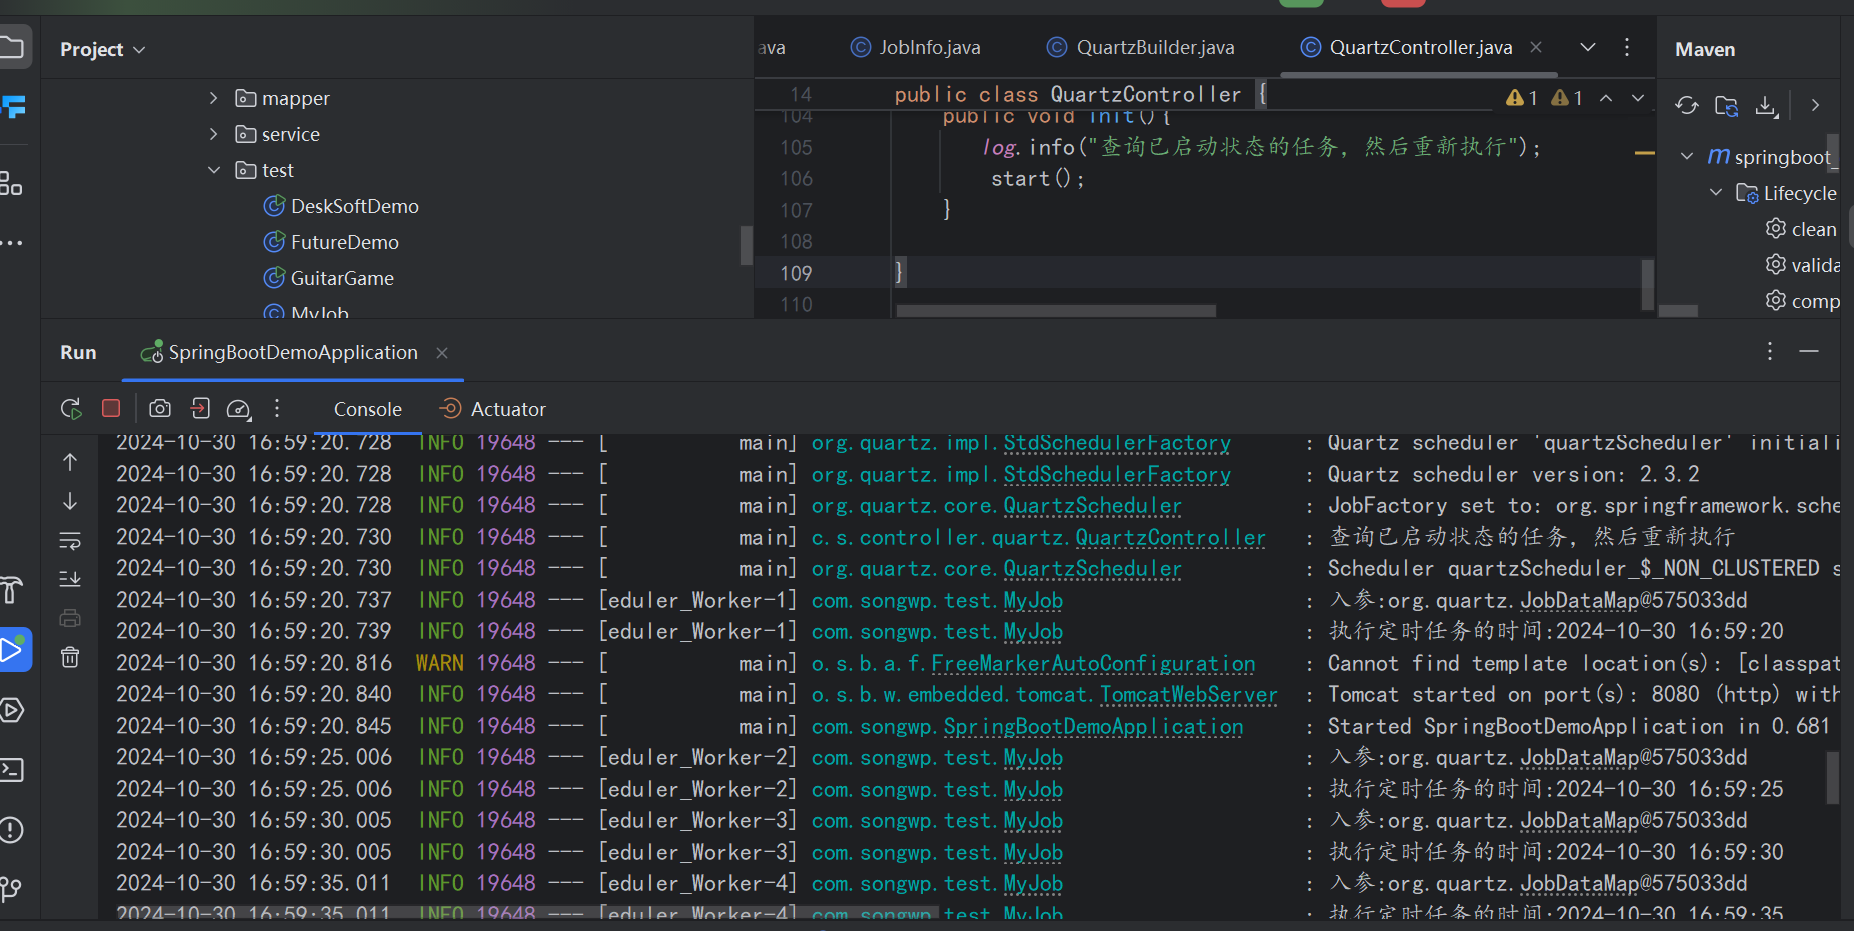Screen dimensions: 1854x931
Task: Click editor horizontal scrollbar
Action: [1056, 311]
